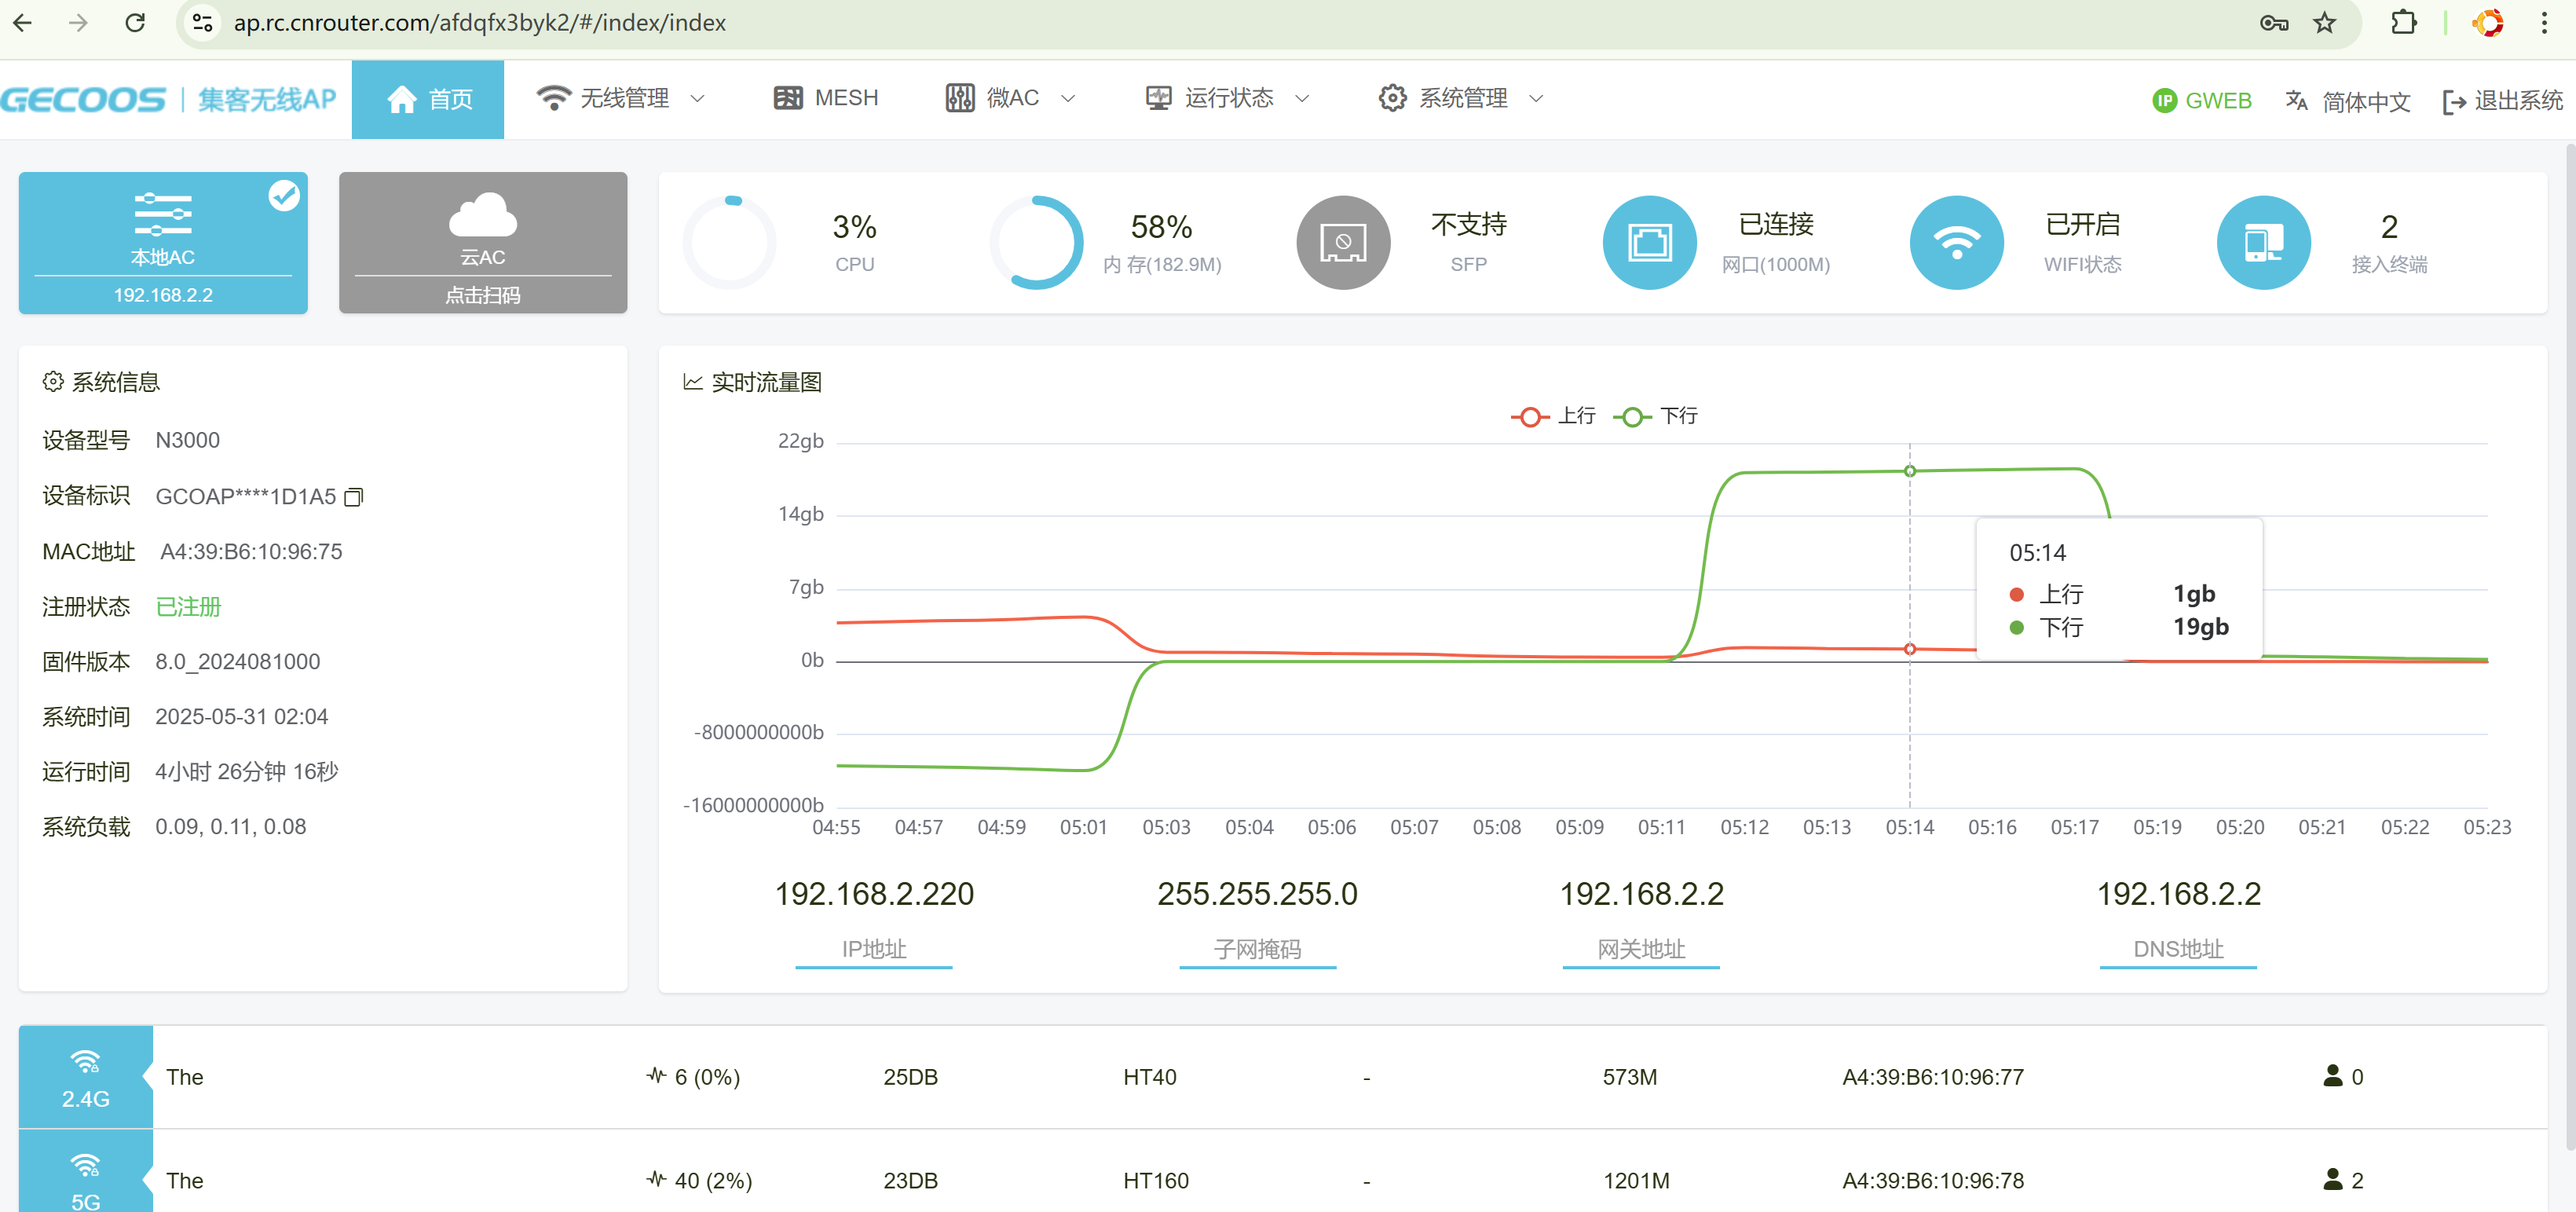The image size is (2576, 1212).
Task: Click MAC A4:39:B6:10:96:77 cell
Action: tap(1933, 1077)
